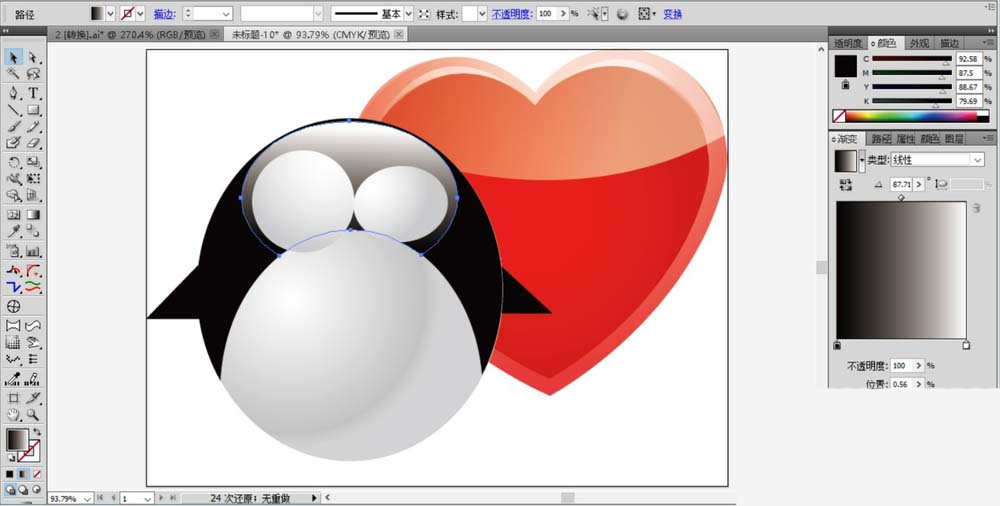Select the Paintbrush tool

point(13,127)
